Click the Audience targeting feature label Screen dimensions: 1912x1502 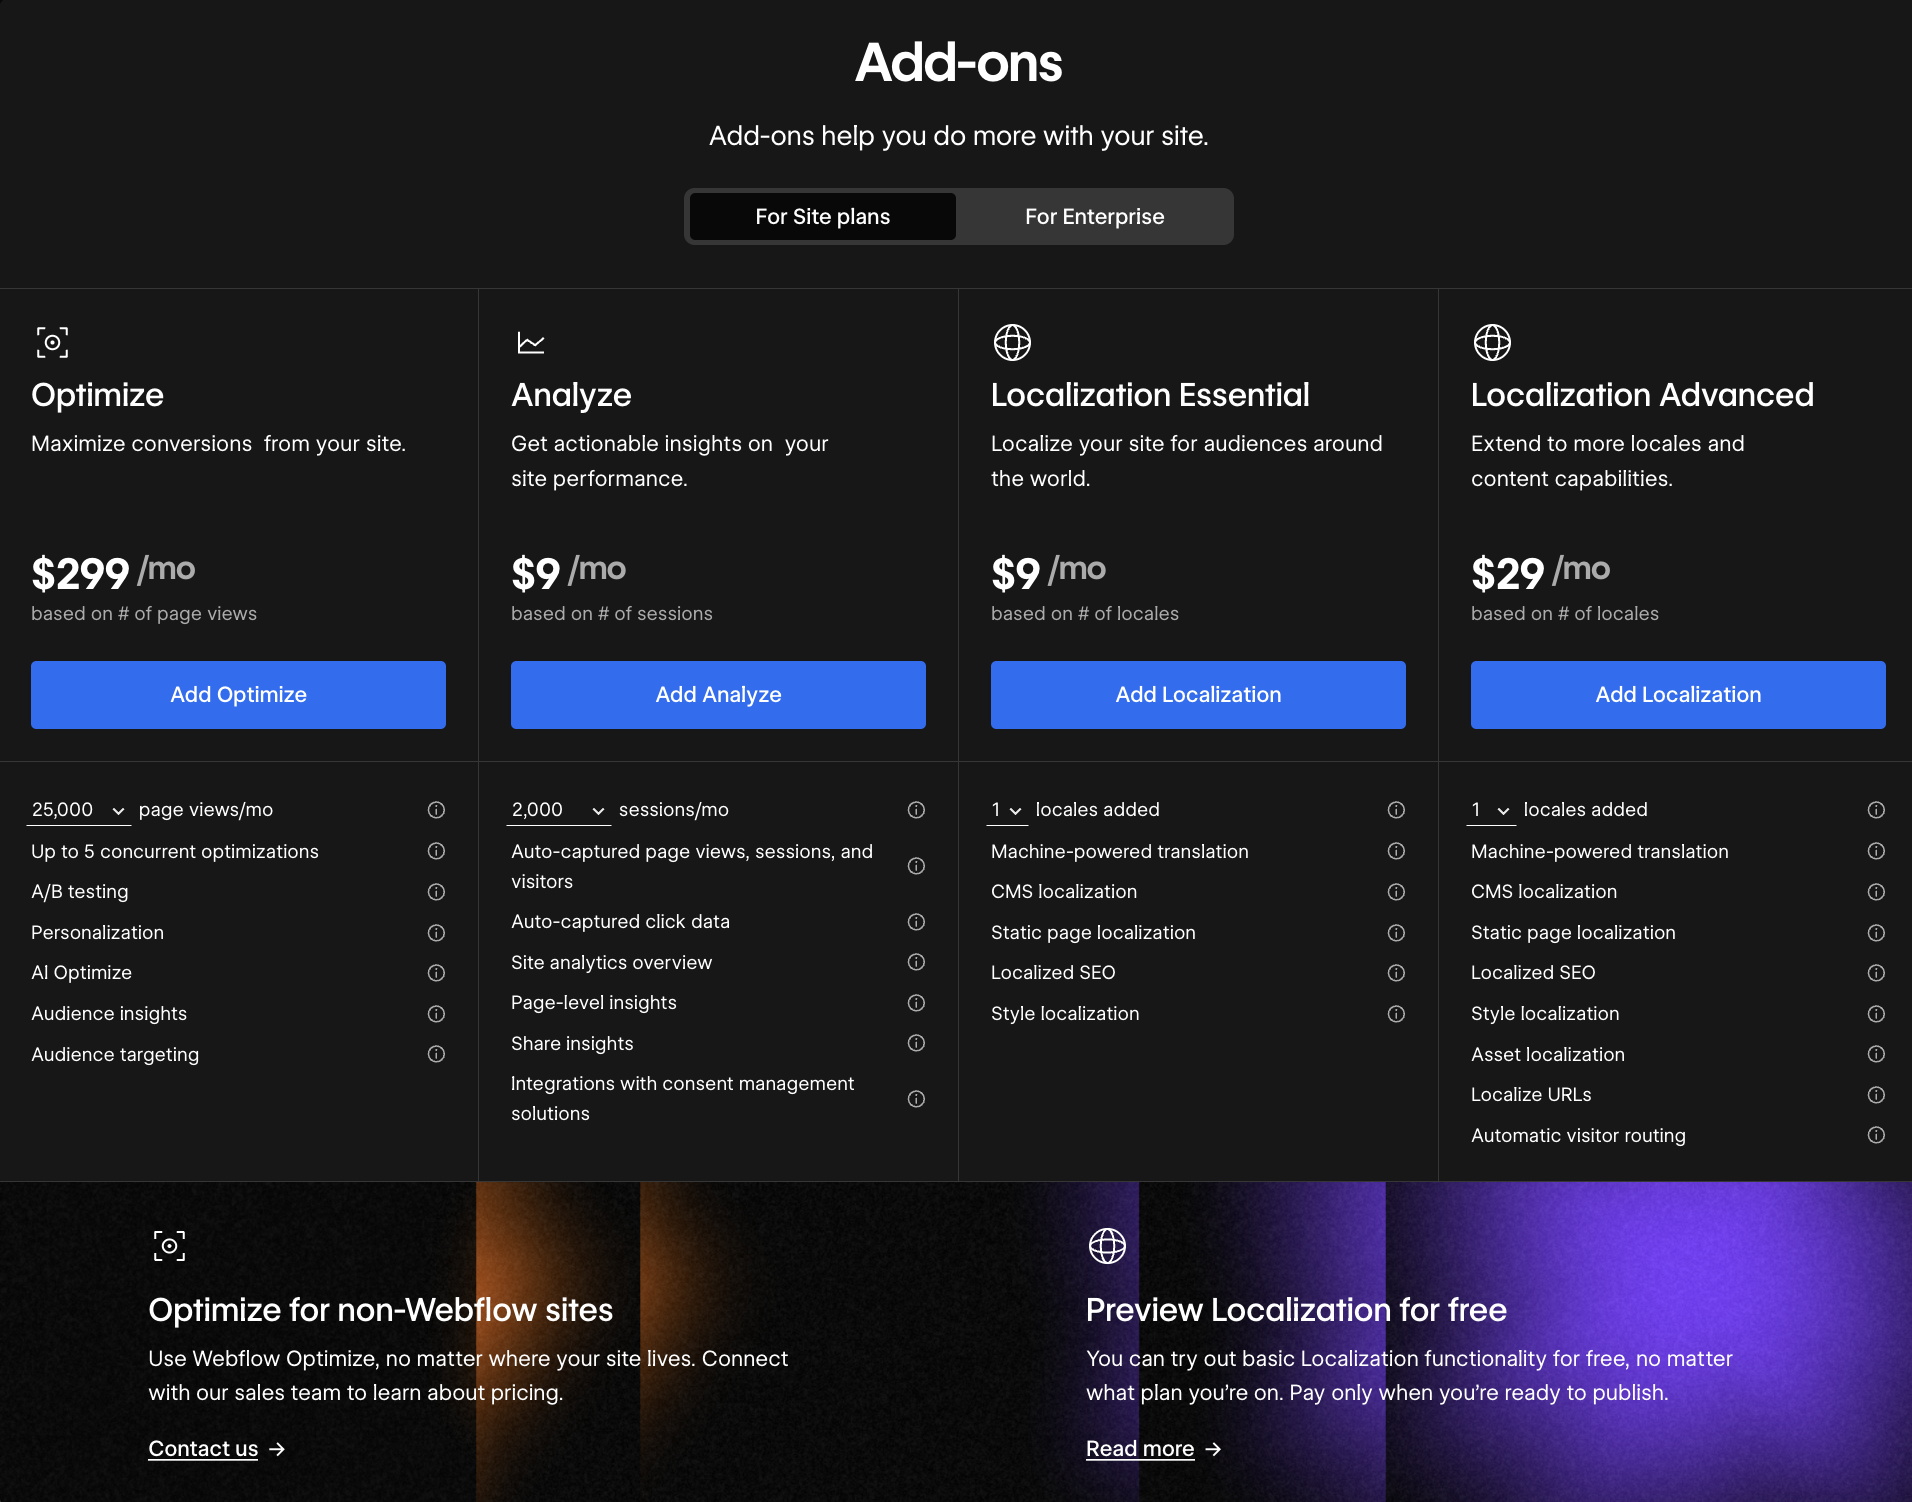[115, 1054]
